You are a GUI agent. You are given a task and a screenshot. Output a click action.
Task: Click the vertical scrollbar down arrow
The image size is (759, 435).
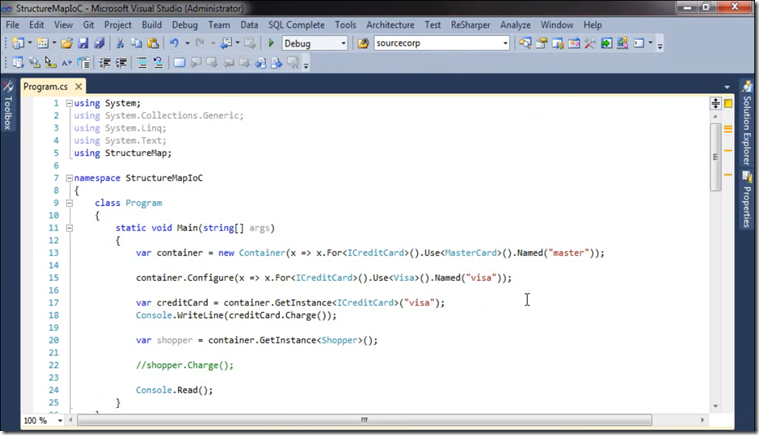coord(715,406)
